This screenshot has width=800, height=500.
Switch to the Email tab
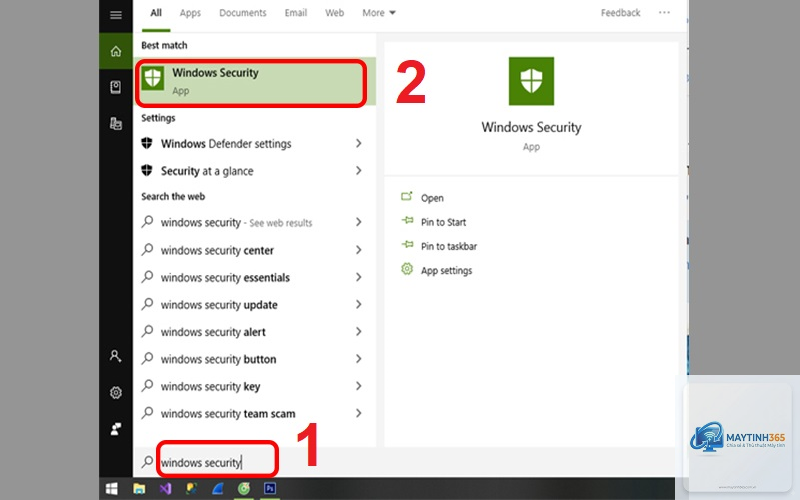click(296, 13)
